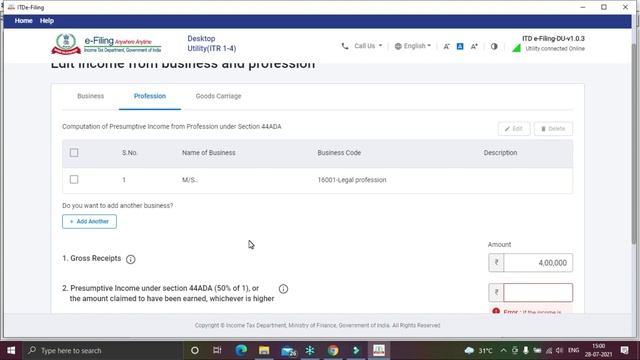Open Task View on the taskbar

tap(217, 350)
